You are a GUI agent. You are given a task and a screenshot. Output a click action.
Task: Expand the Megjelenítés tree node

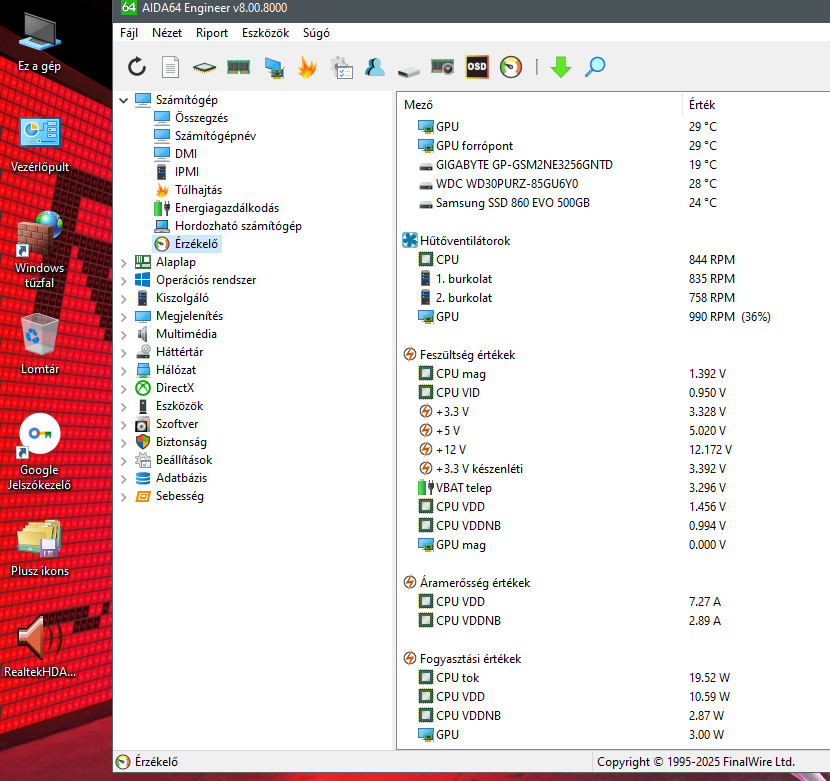point(124,316)
